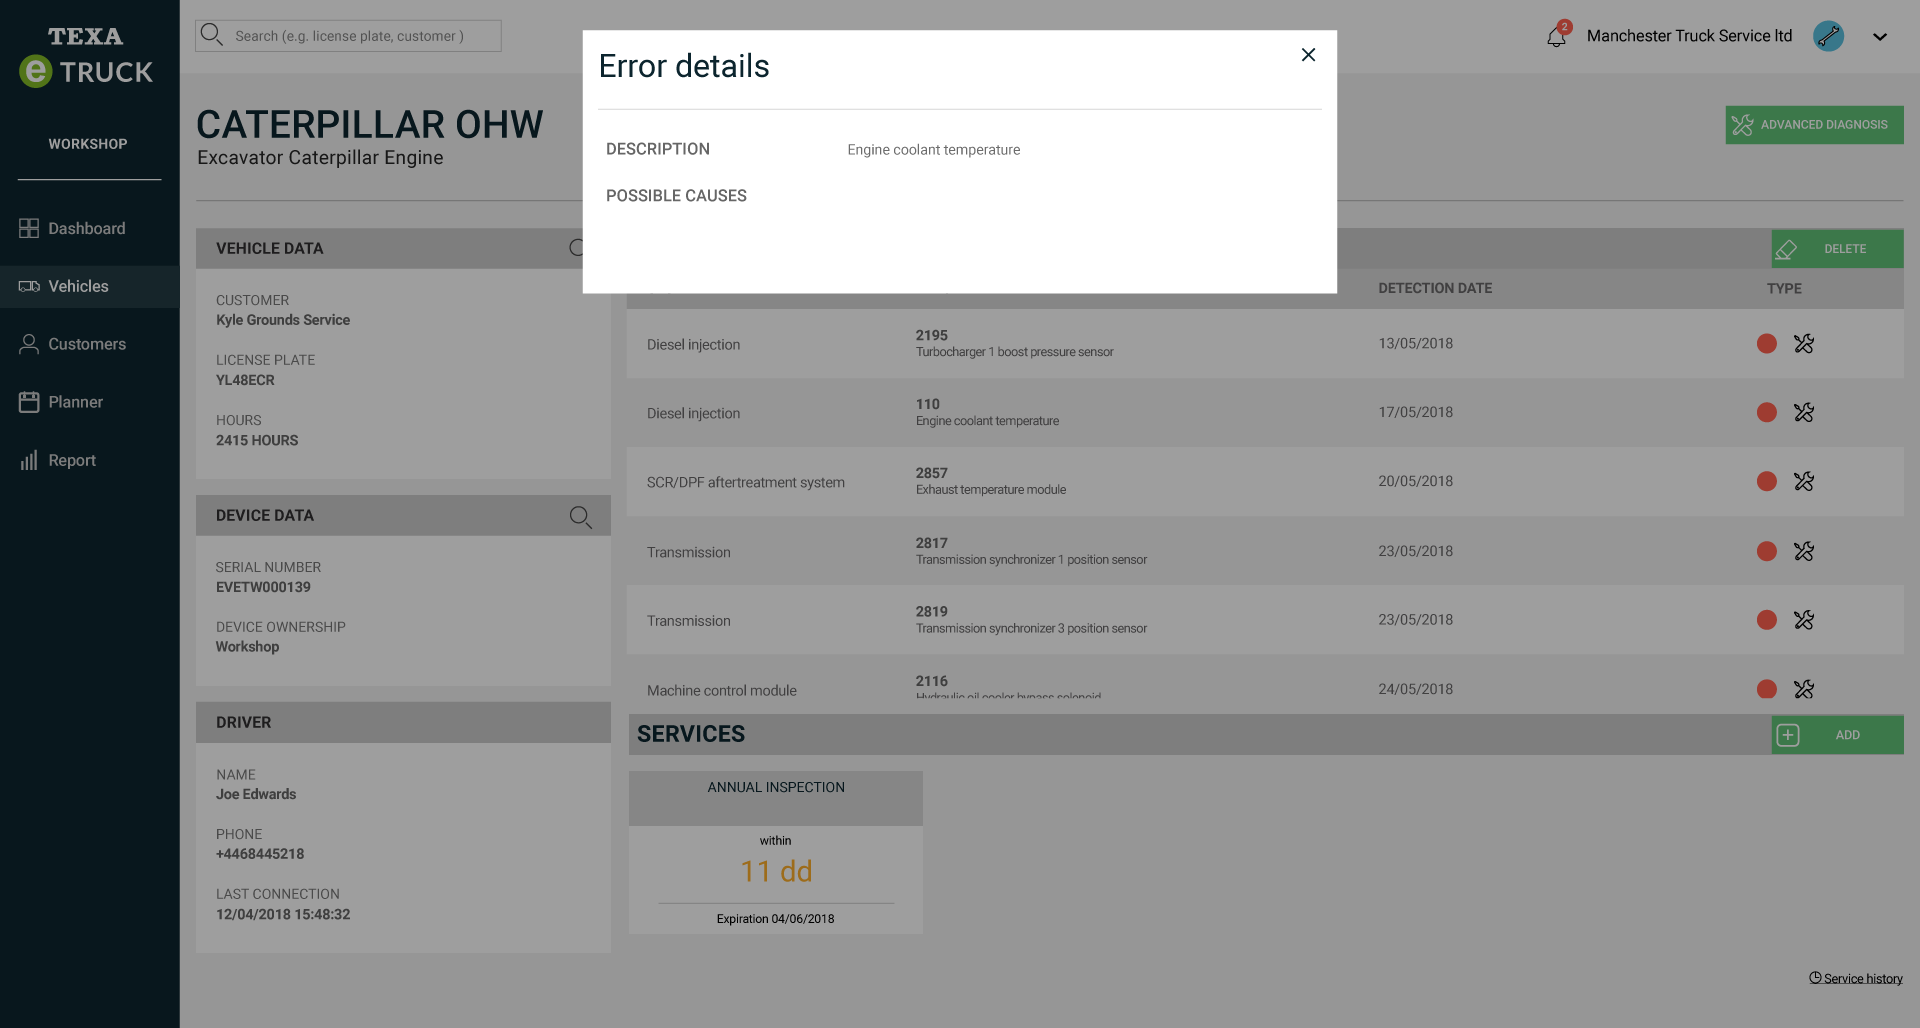Image resolution: width=1920 pixels, height=1028 pixels.
Task: Click diagnosis tool icon for error 2819
Action: [1804, 620]
